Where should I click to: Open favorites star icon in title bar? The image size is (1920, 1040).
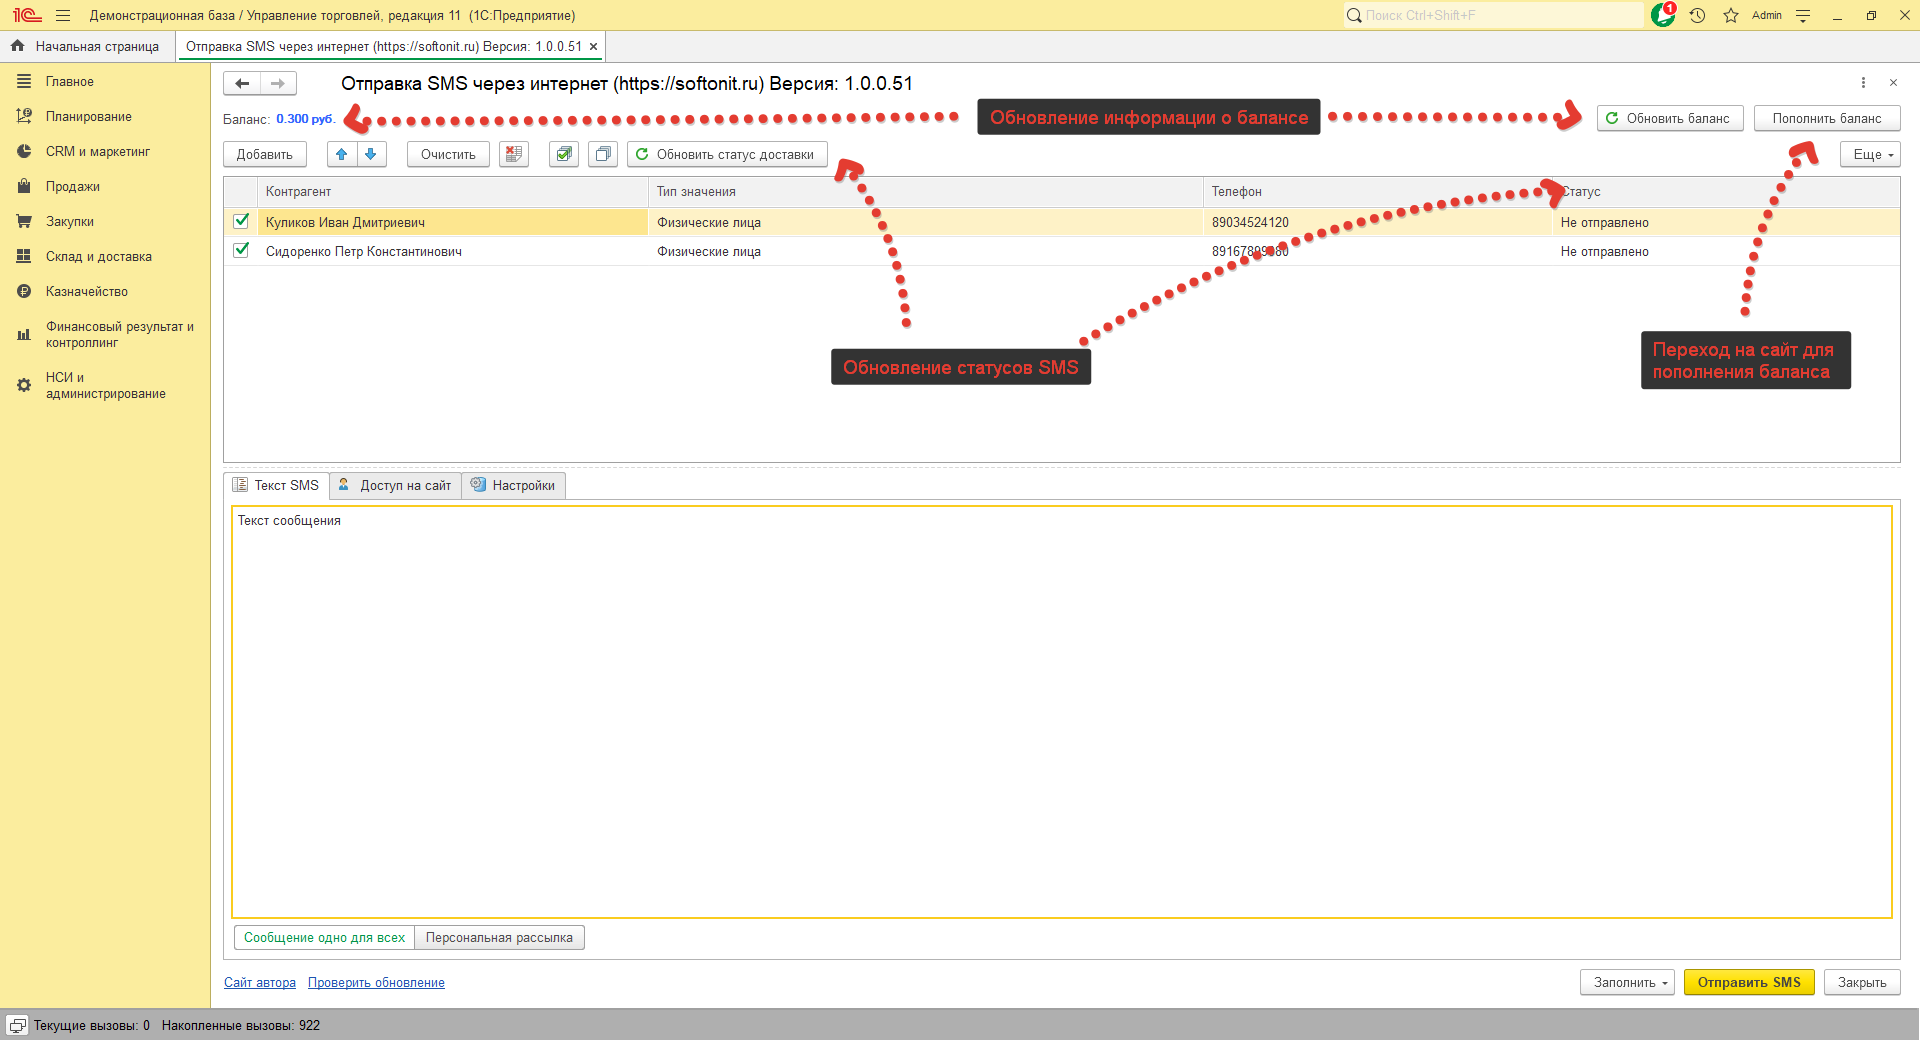(1731, 15)
